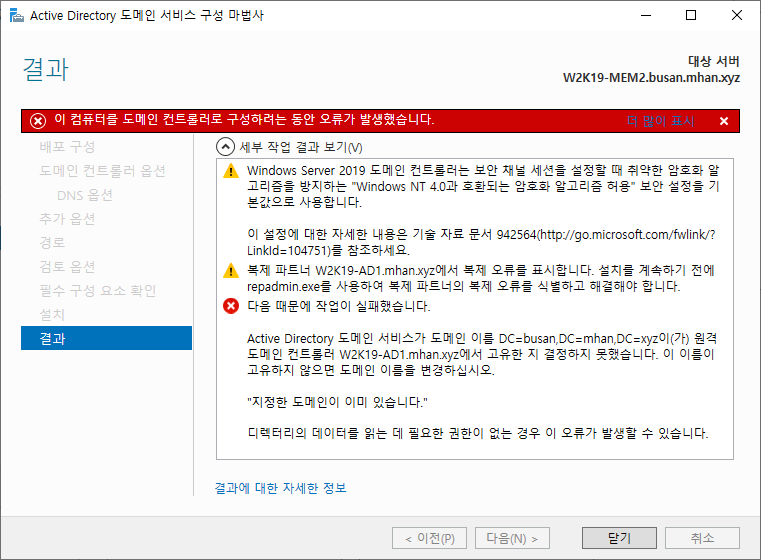Click the error banner message text
The height and width of the screenshot is (560, 761).
(244, 119)
